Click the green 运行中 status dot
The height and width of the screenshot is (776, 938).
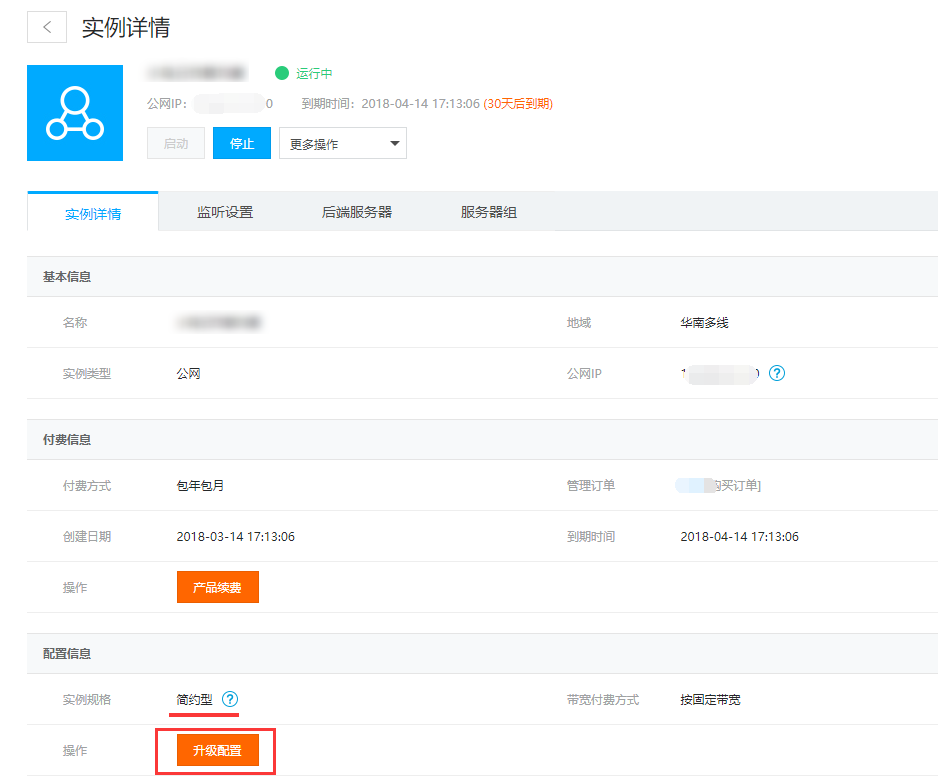(282, 74)
